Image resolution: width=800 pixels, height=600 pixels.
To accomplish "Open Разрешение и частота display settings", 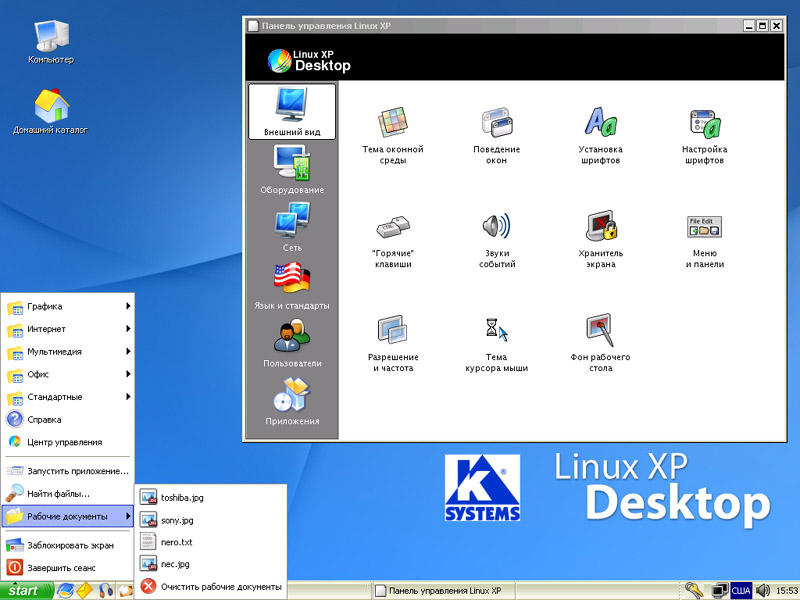I will (393, 343).
